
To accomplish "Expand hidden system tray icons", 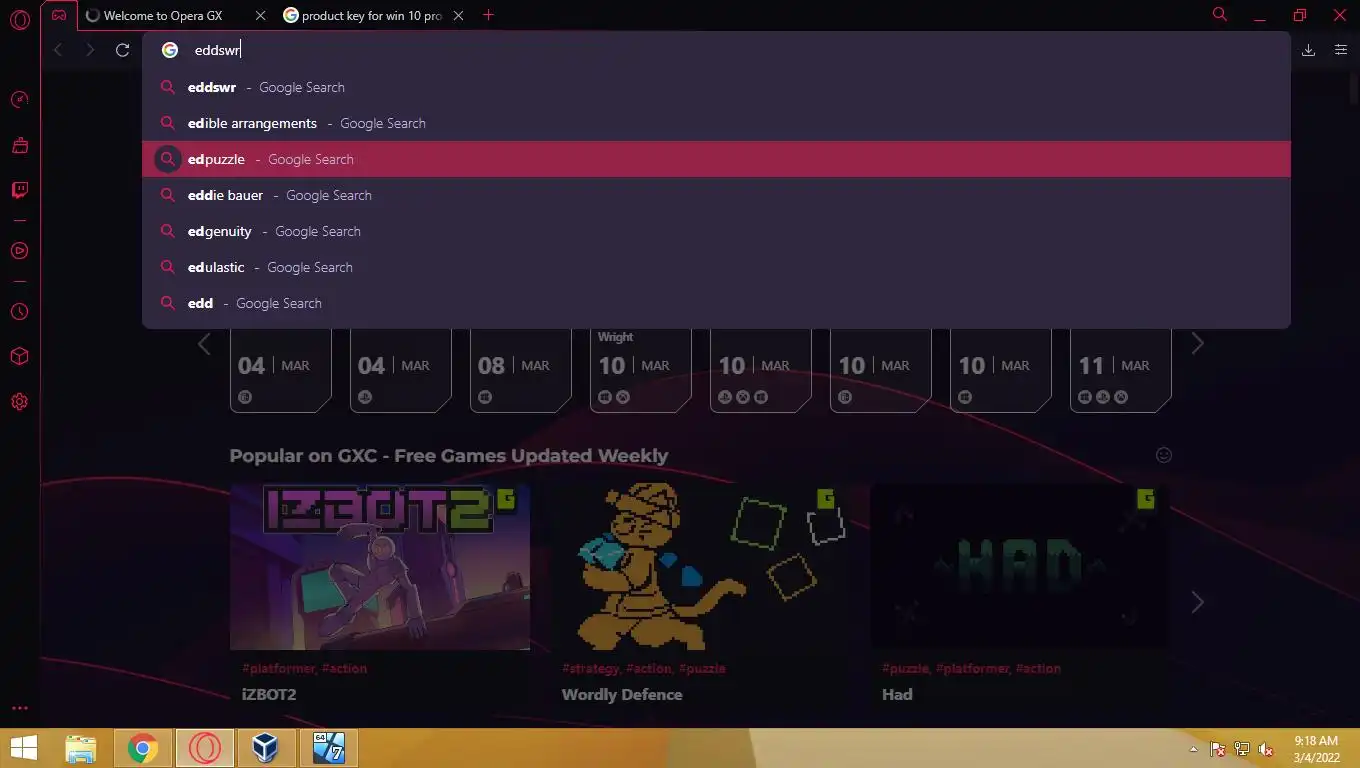I will [x=1193, y=749].
